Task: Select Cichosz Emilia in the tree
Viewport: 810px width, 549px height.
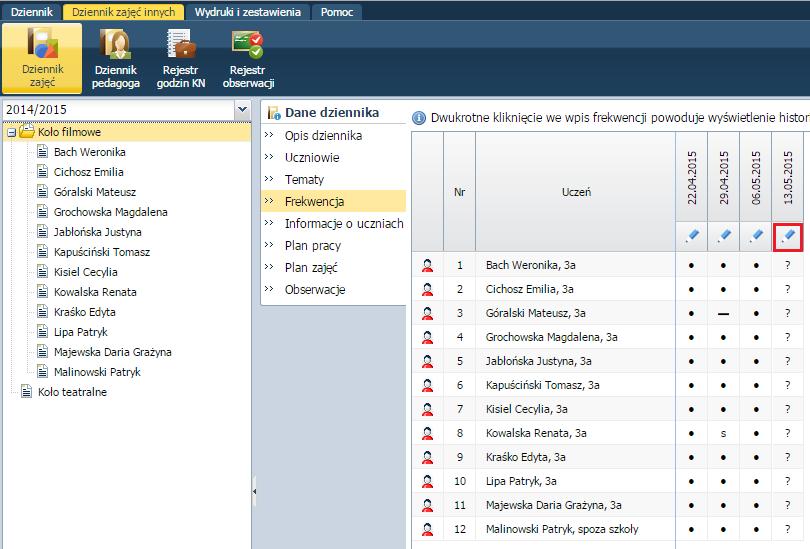Action: [88, 172]
